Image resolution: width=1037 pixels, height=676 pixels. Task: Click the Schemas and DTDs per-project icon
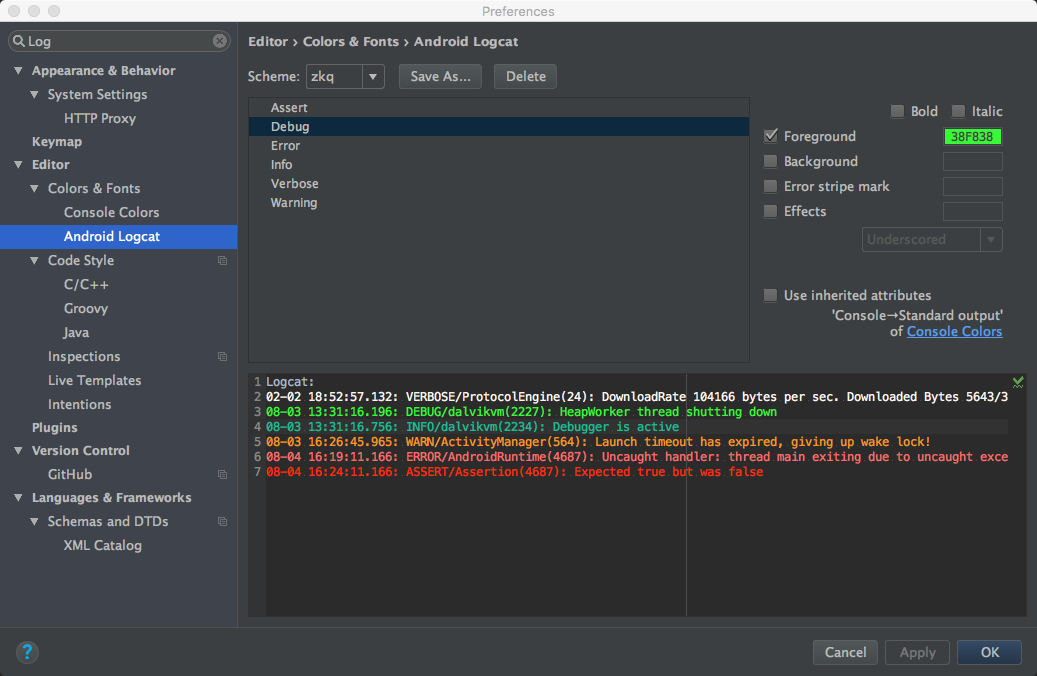222,522
